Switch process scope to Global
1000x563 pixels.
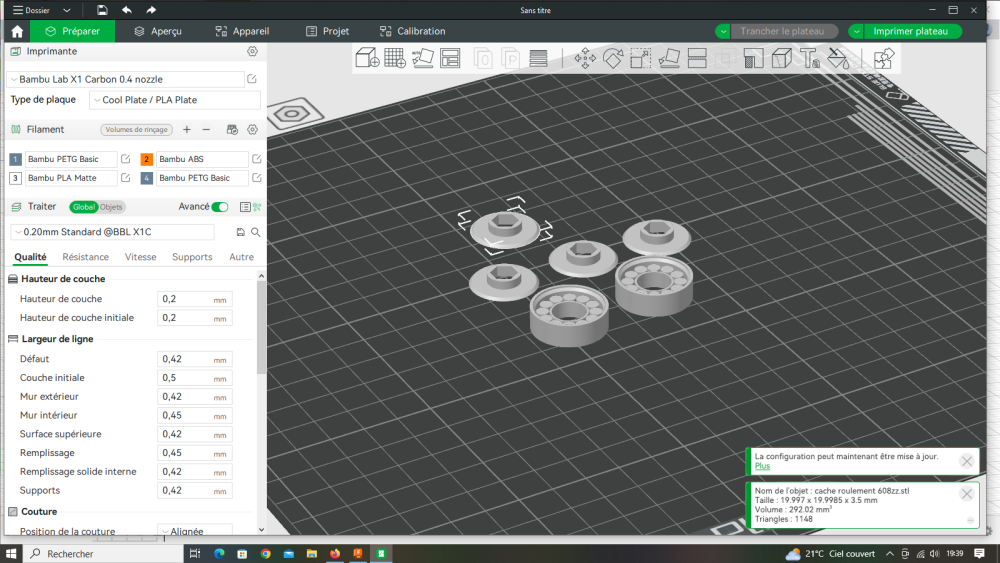(84, 207)
